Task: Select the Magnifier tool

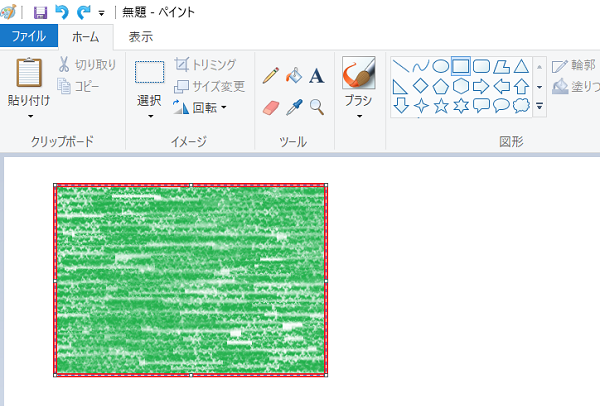Action: point(317,108)
